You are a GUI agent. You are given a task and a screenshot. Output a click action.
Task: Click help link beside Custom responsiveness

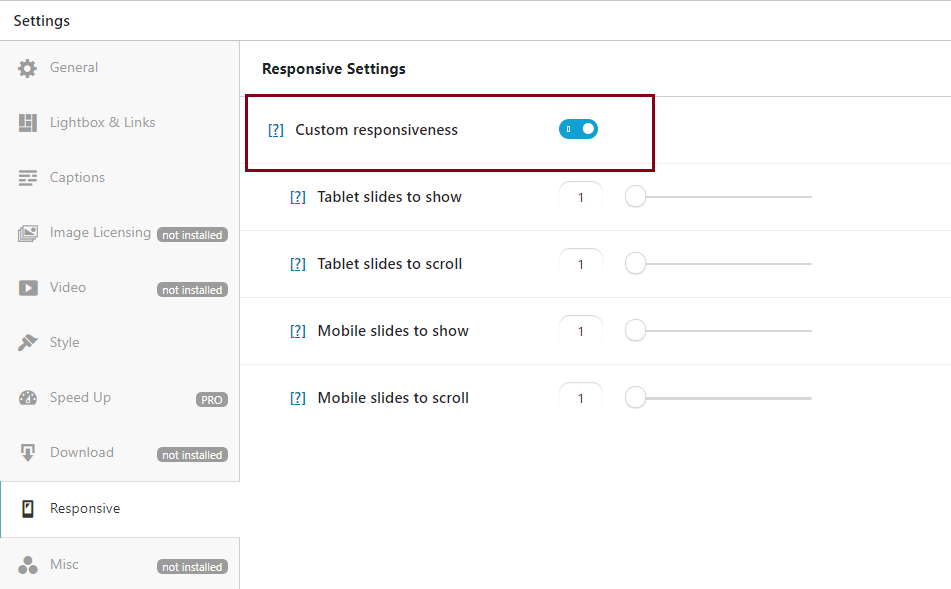(x=276, y=130)
